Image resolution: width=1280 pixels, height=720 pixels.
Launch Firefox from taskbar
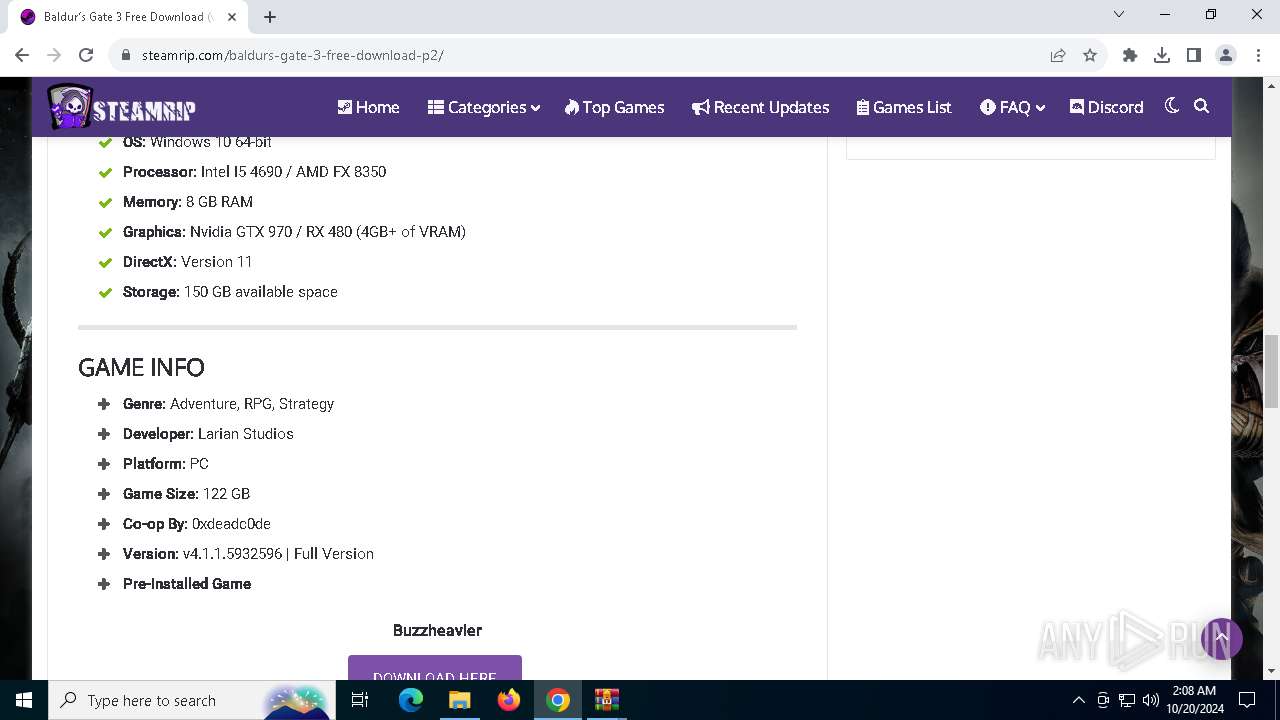tap(509, 700)
